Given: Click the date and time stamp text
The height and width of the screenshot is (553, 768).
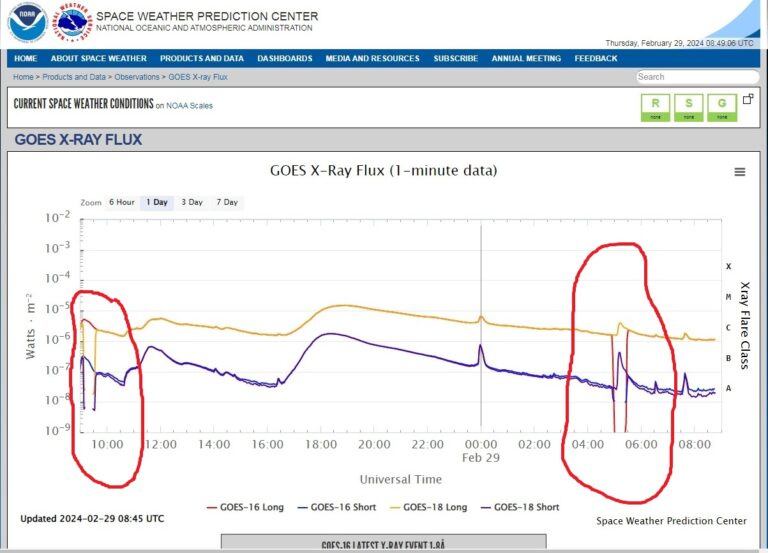Looking at the screenshot, I should (x=679, y=43).
